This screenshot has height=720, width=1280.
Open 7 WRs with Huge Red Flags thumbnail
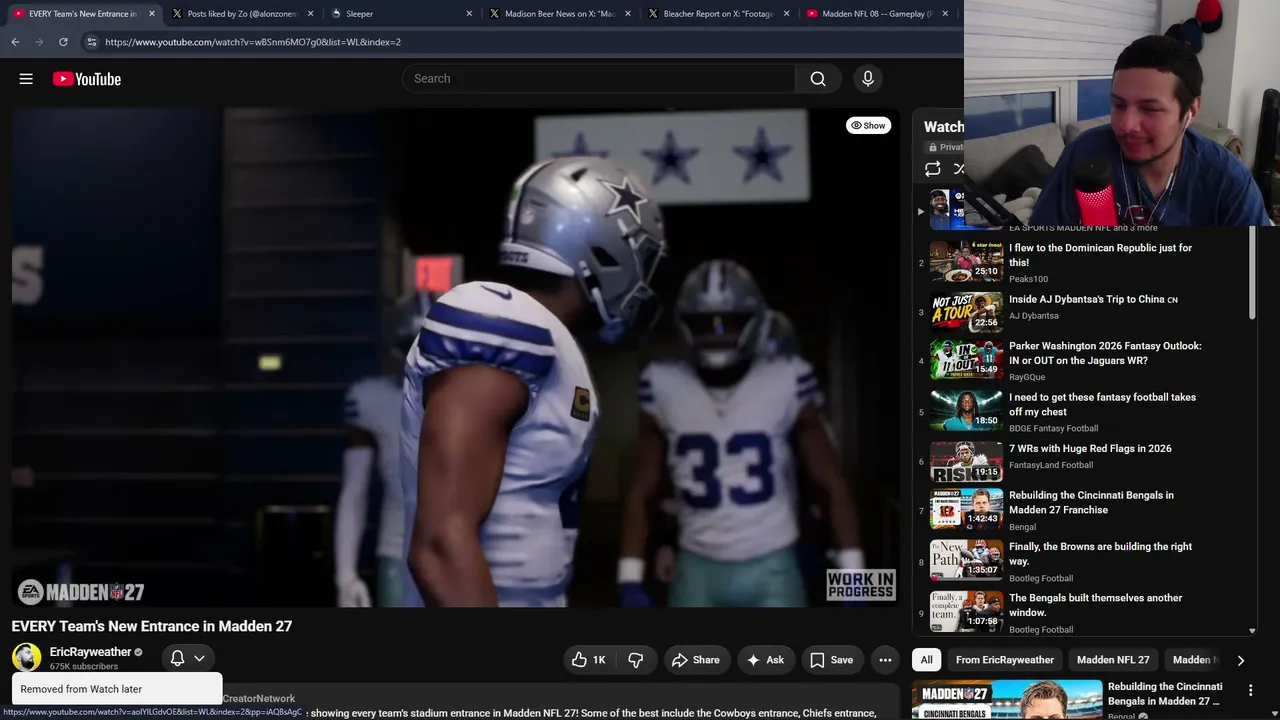point(966,462)
